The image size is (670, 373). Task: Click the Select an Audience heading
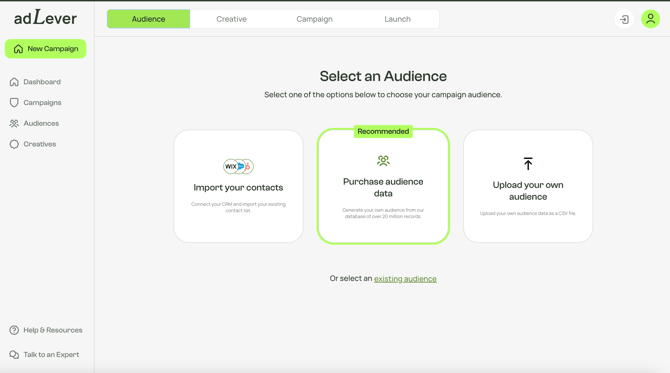tap(383, 76)
